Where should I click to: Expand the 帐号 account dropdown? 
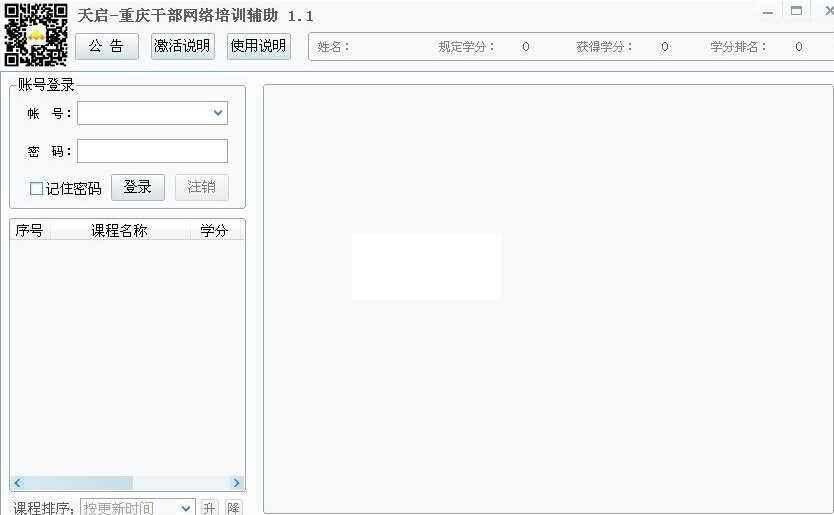(218, 113)
